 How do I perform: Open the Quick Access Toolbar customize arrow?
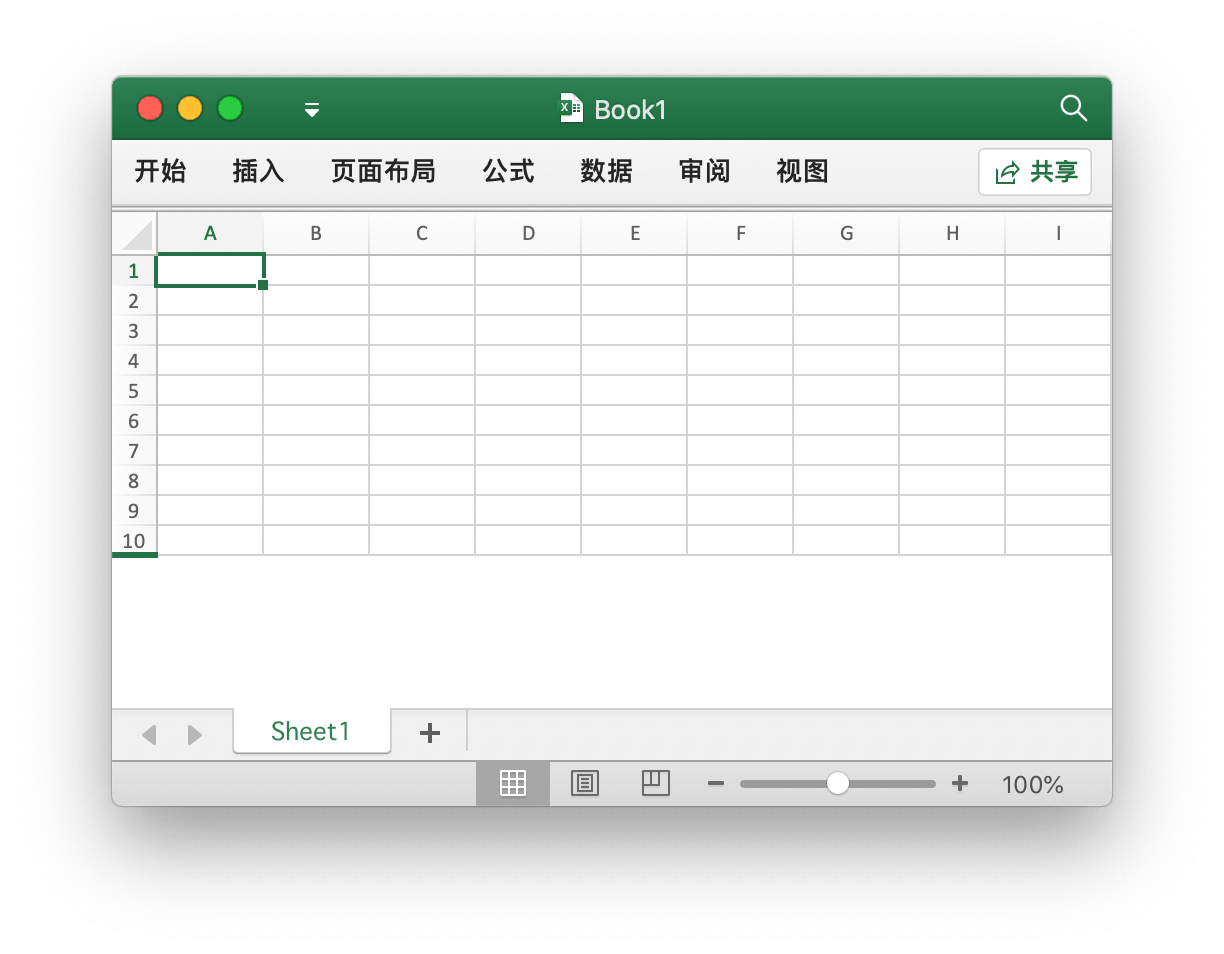click(312, 109)
